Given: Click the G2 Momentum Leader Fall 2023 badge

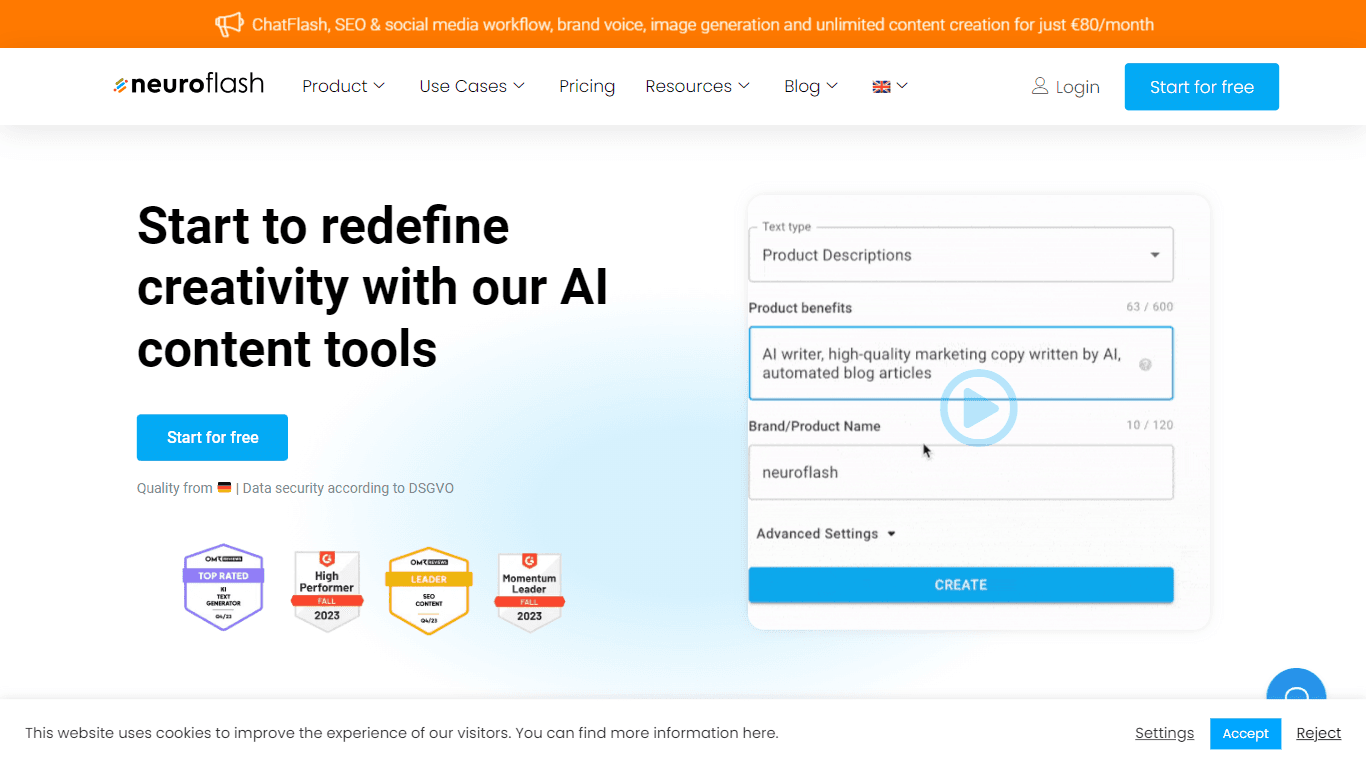Looking at the screenshot, I should click(529, 592).
